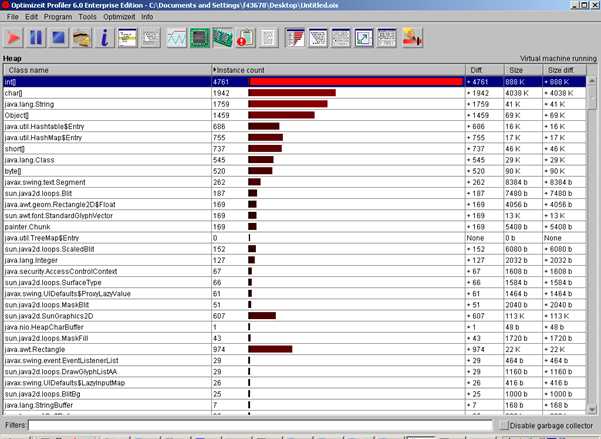The height and width of the screenshot is (439, 601).
Task: Select the int[] row in heap table
Action: pos(295,82)
